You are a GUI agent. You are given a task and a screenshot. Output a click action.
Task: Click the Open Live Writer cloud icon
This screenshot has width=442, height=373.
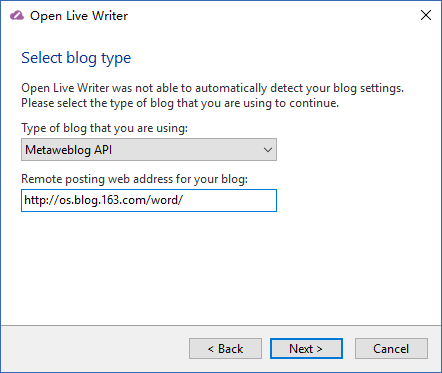(x=17, y=15)
